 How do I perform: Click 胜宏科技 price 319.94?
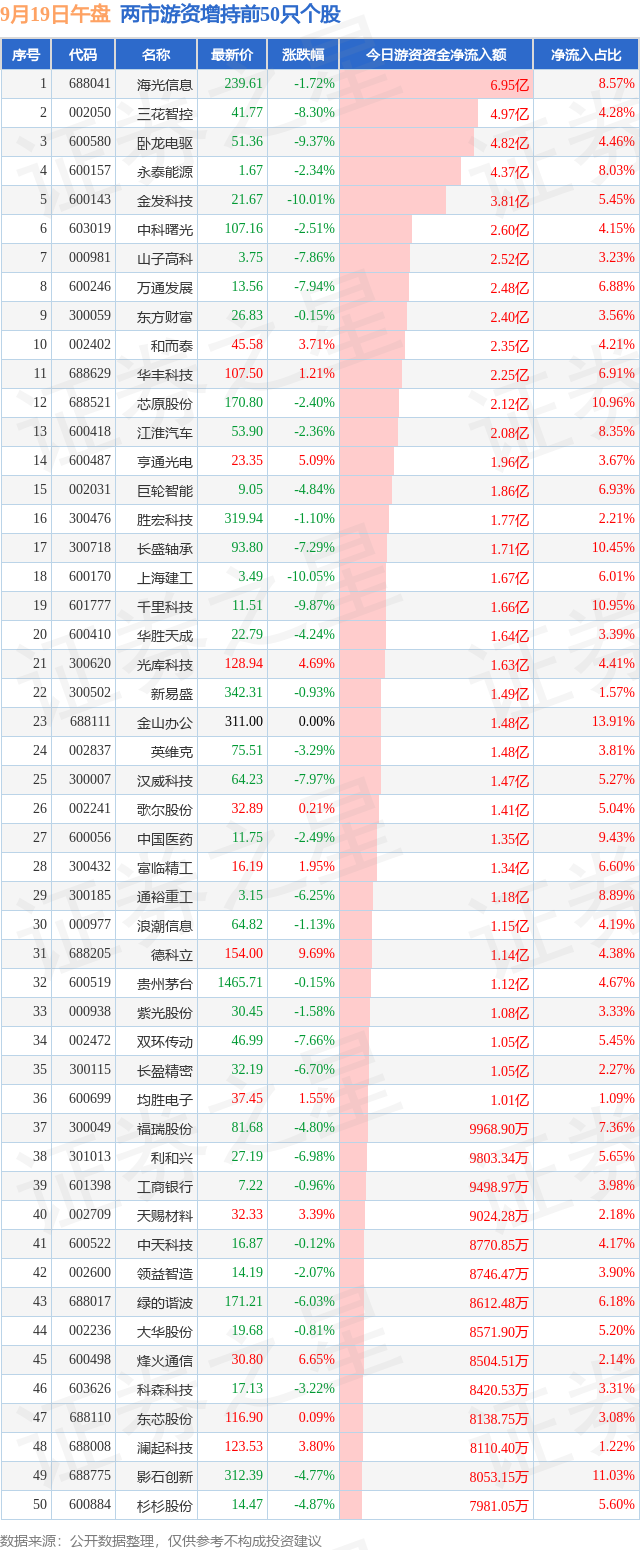pyautogui.click(x=244, y=519)
